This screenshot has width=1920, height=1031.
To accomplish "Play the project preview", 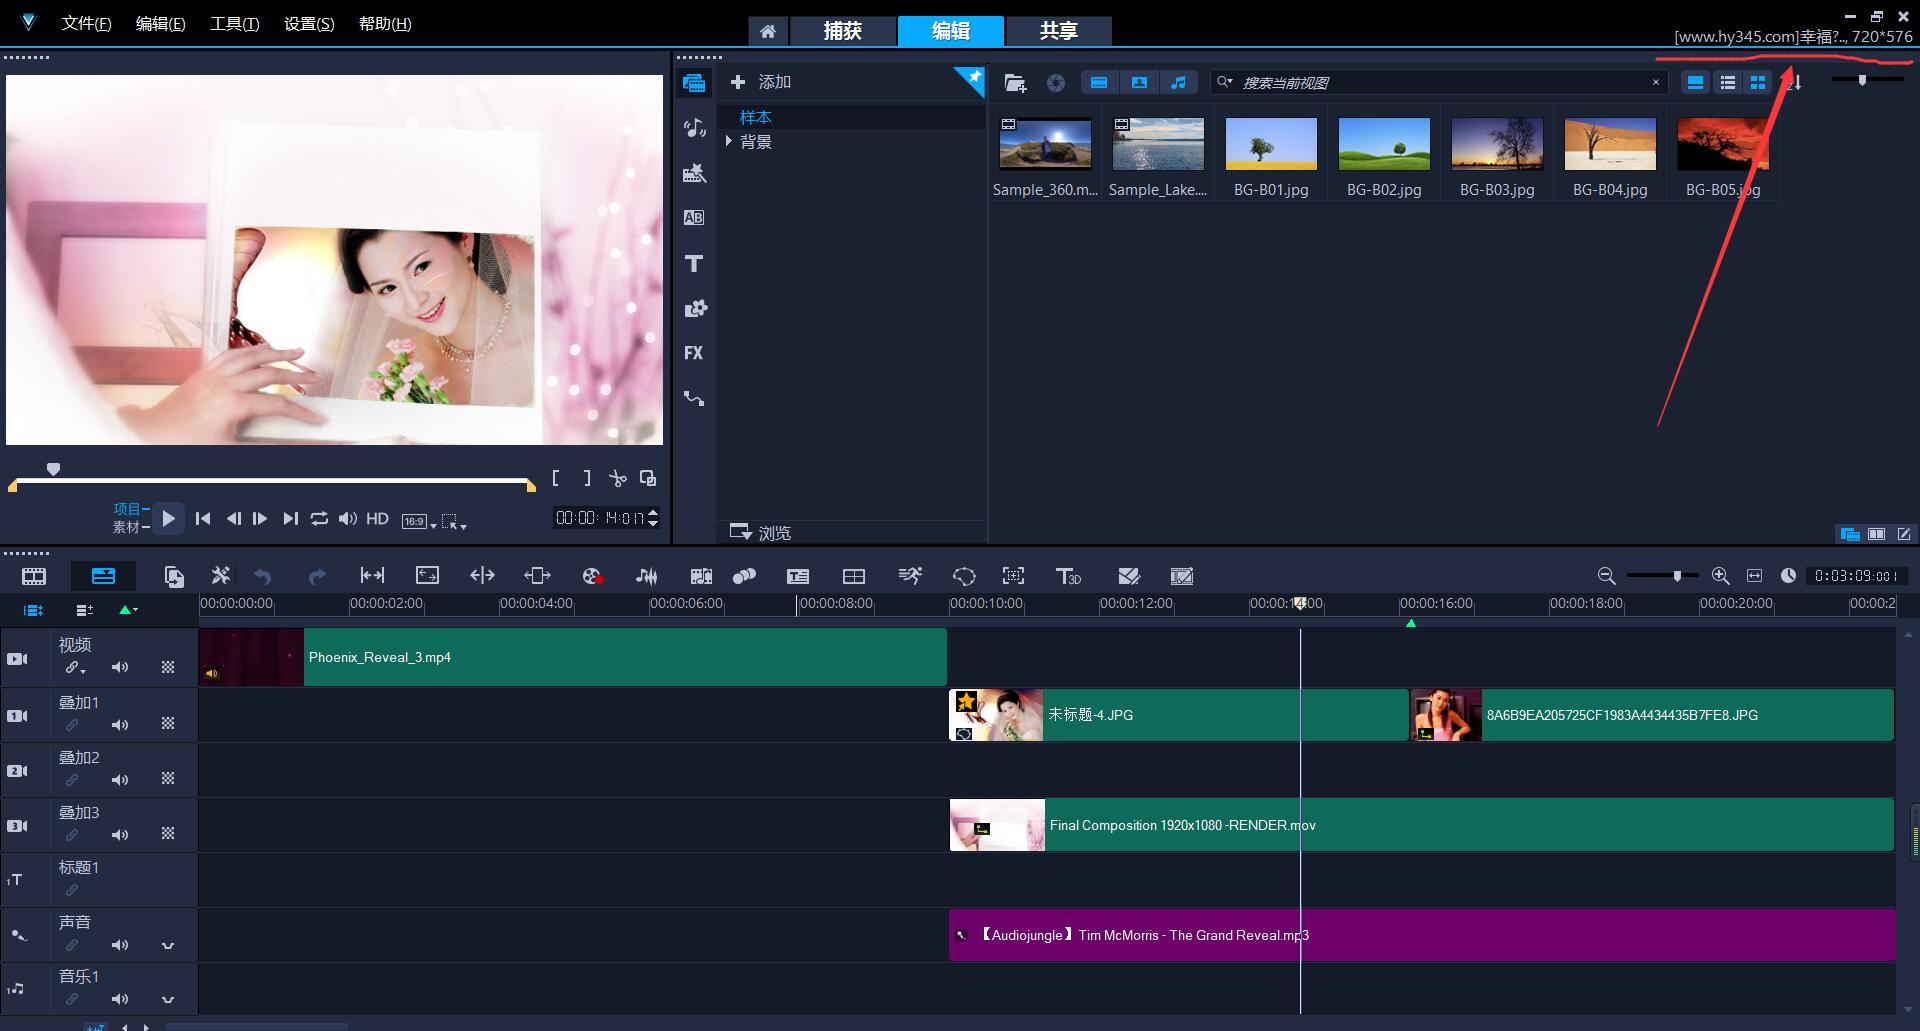I will [x=168, y=518].
